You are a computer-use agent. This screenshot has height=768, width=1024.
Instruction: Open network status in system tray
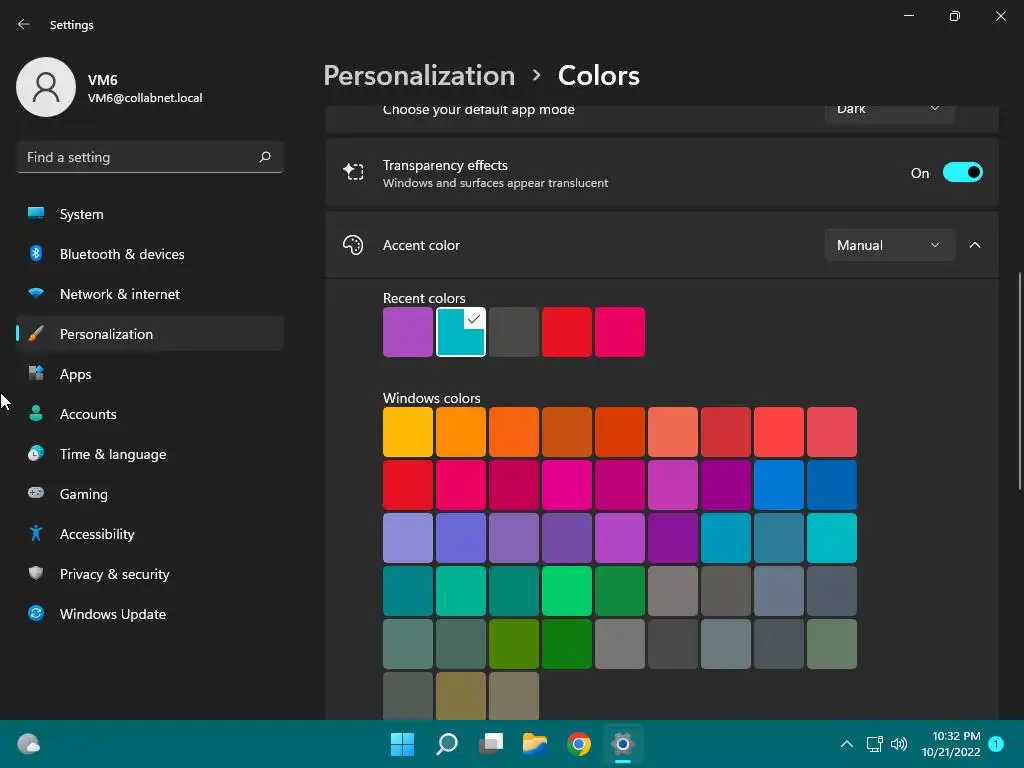click(874, 744)
